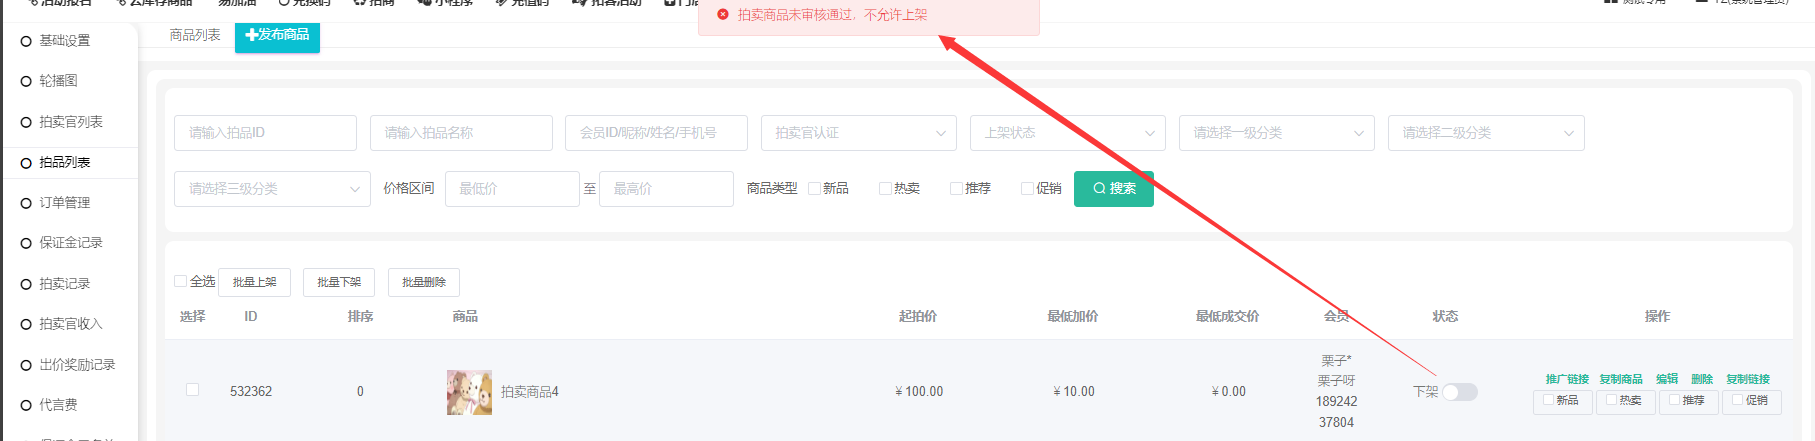The height and width of the screenshot is (441, 1815).
Task: Open the 请选择三级分类 dropdown
Action: [272, 189]
